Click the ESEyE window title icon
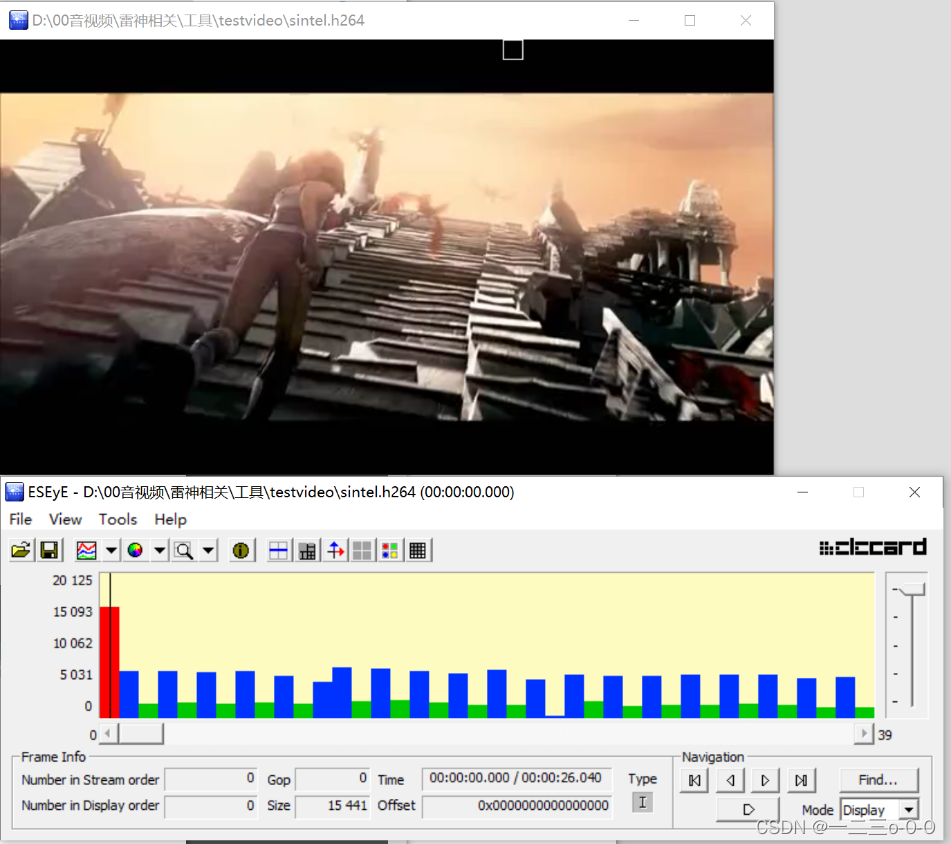 15,492
